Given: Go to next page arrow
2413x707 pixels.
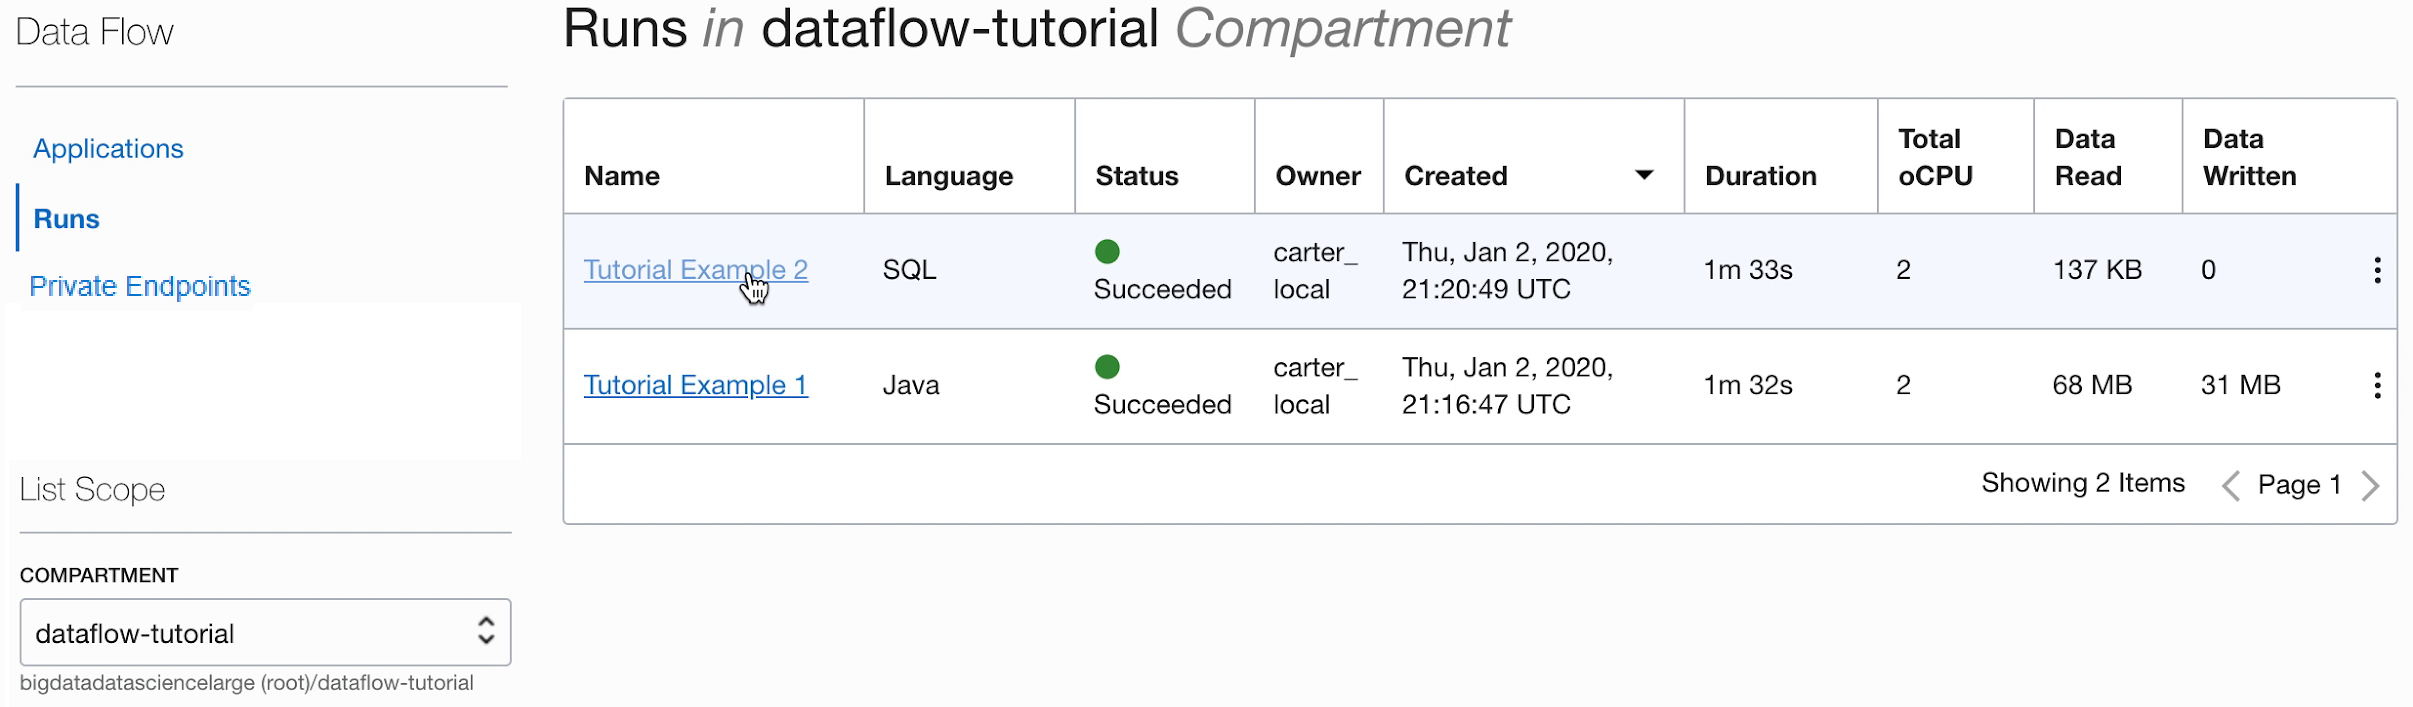Looking at the screenshot, I should (2371, 486).
